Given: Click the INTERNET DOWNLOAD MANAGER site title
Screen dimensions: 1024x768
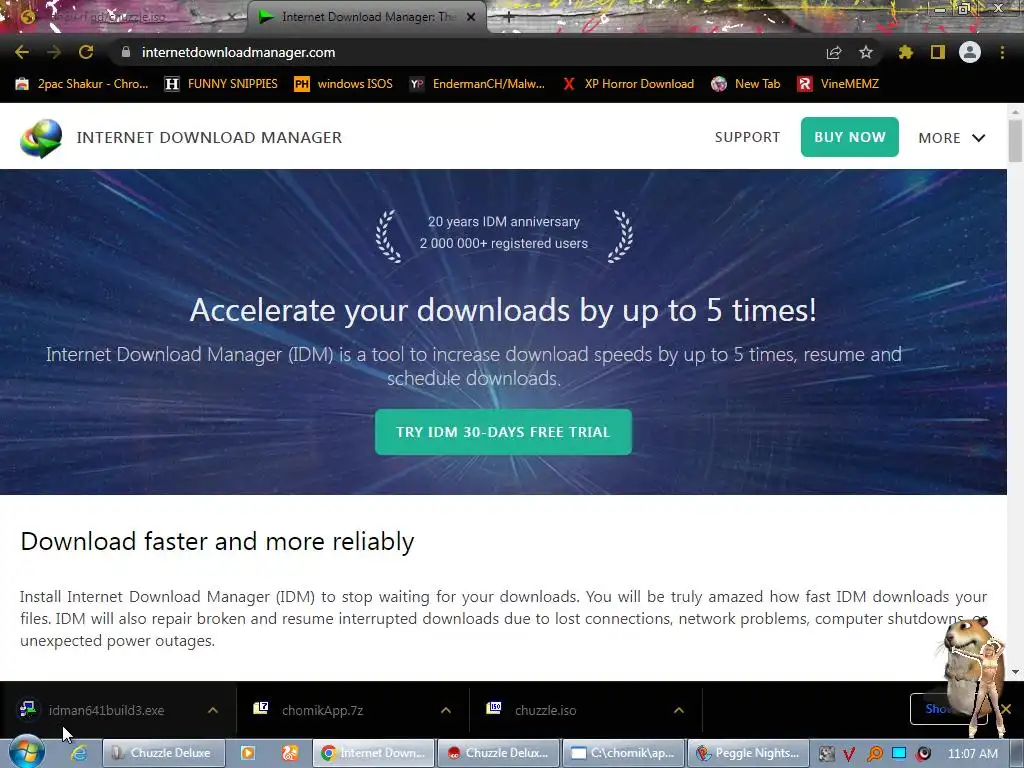Looking at the screenshot, I should click(209, 138).
